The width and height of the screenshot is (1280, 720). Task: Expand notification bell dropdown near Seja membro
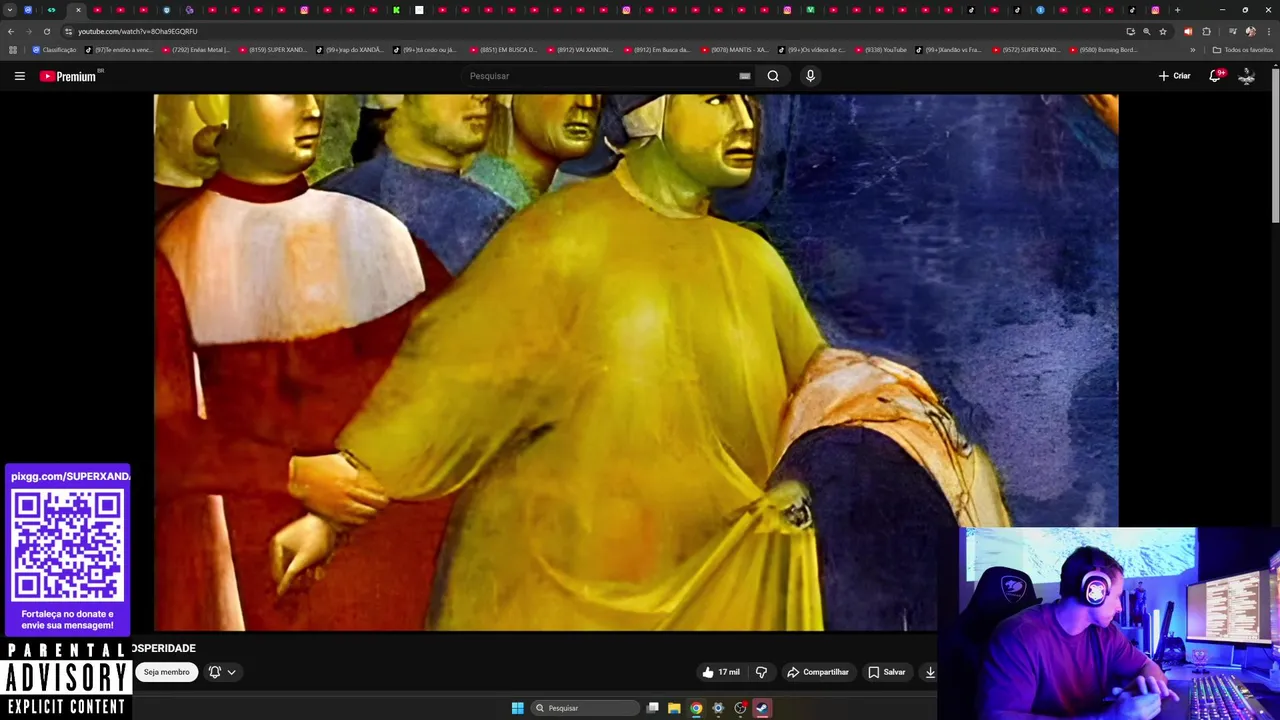click(x=222, y=672)
